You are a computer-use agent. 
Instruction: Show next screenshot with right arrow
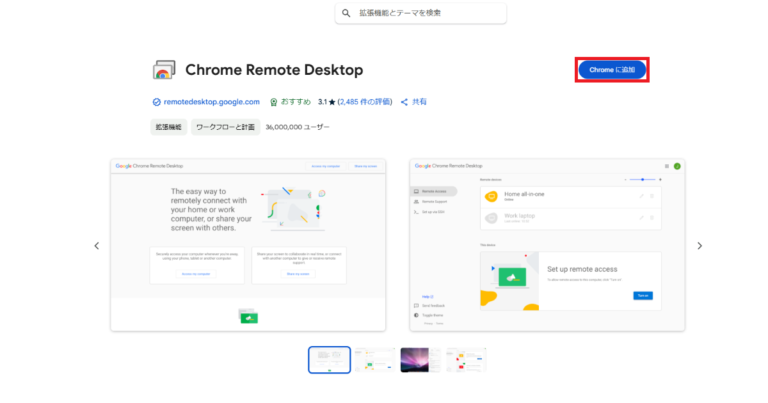pyautogui.click(x=700, y=246)
